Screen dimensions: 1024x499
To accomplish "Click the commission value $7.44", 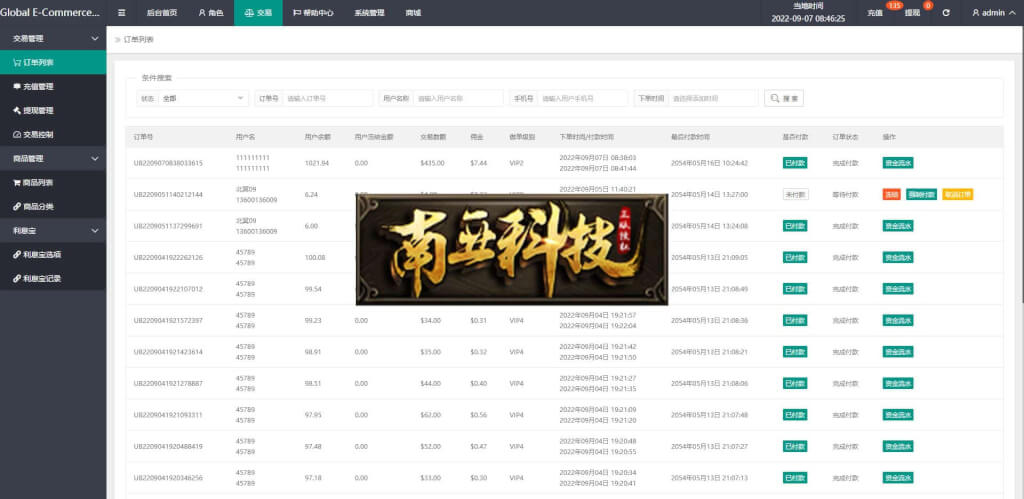I will click(x=478, y=163).
